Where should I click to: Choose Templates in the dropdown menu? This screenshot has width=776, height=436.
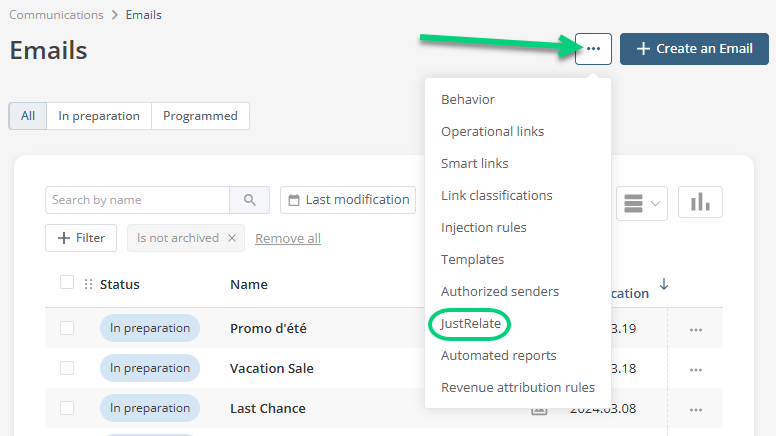(x=472, y=259)
